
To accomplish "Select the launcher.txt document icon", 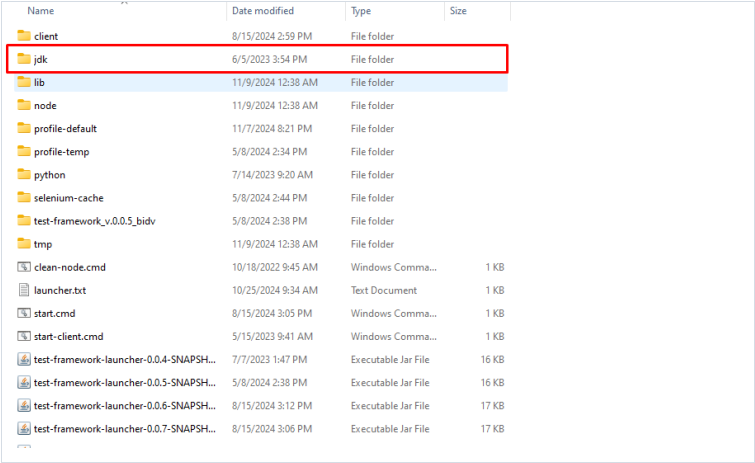I will (25, 290).
